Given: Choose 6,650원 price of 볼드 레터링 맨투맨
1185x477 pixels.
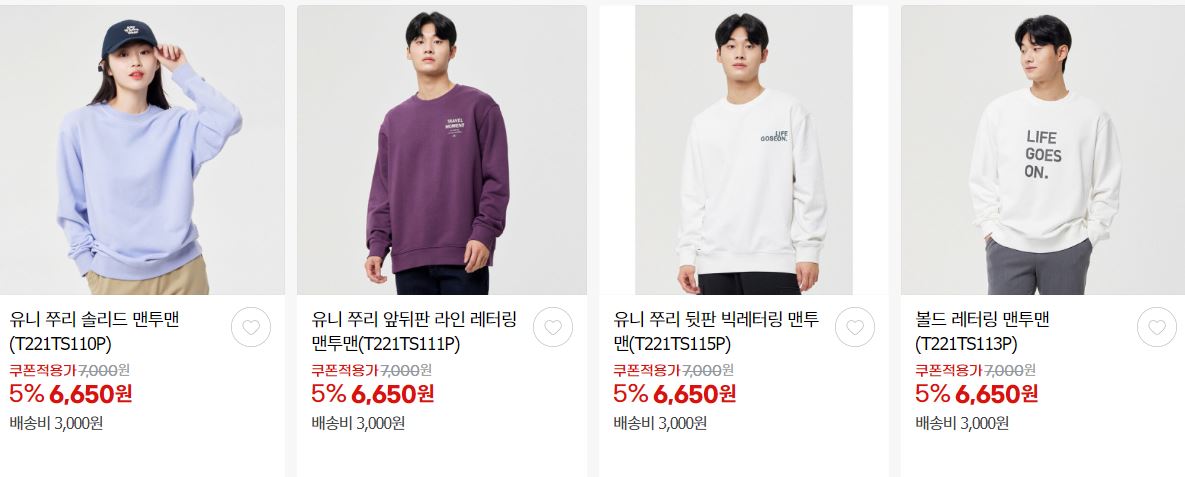Looking at the screenshot, I should [997, 394].
